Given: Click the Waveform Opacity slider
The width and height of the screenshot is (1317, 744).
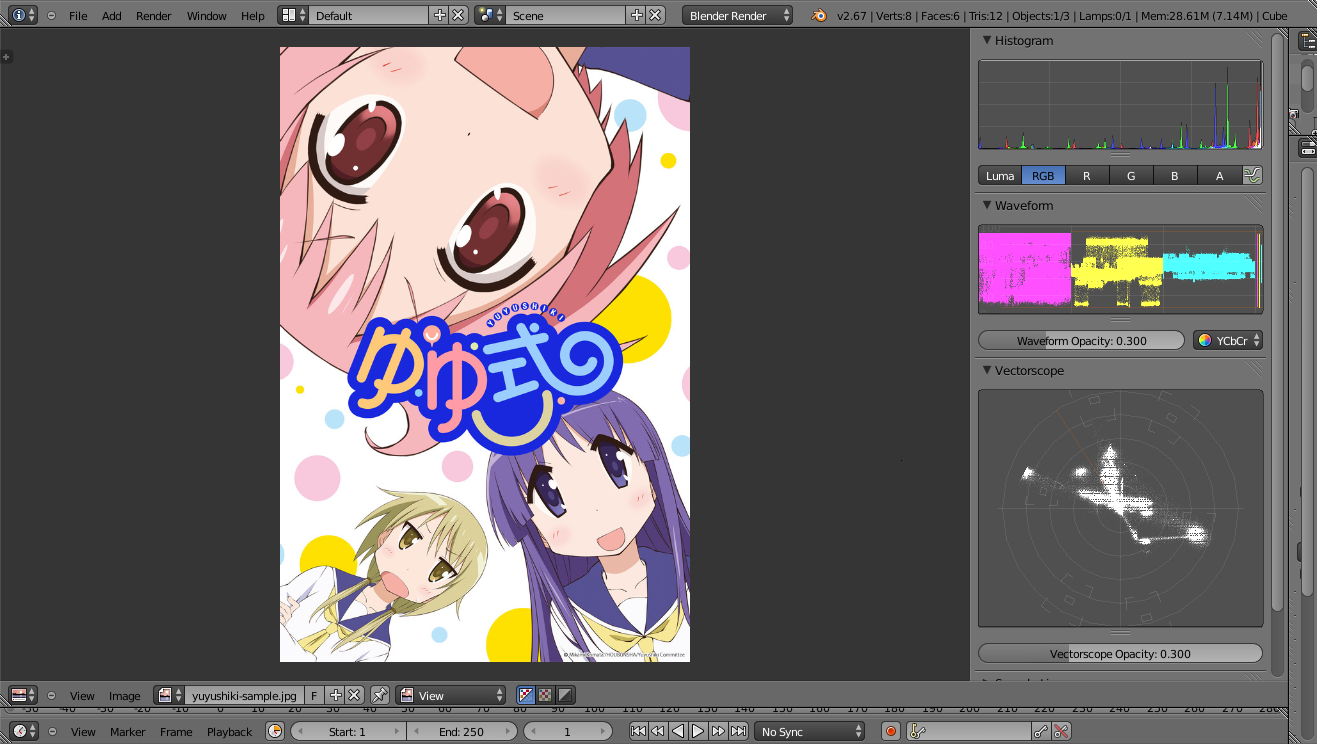Looking at the screenshot, I should click(x=1082, y=340).
